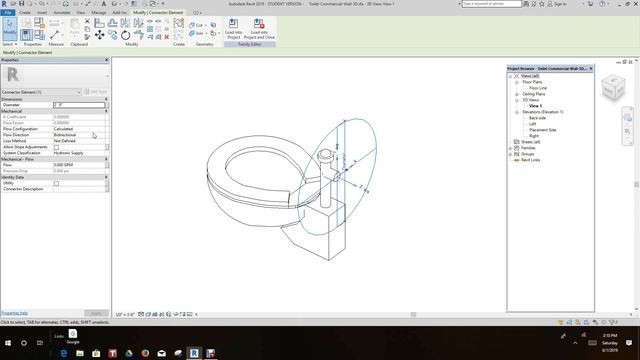Click the red Delete icon in Modify panel
Image resolution: width=640 pixels, height=360 pixels.
pyautogui.click(x=167, y=37)
